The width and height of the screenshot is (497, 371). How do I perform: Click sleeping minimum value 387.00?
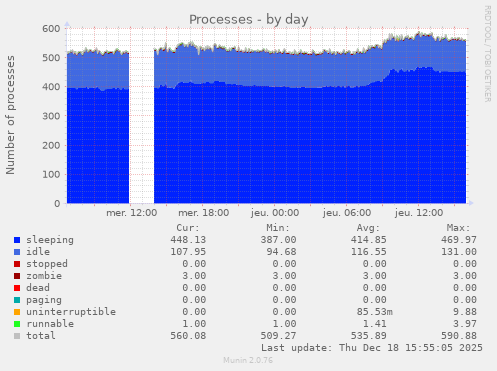[278, 240]
